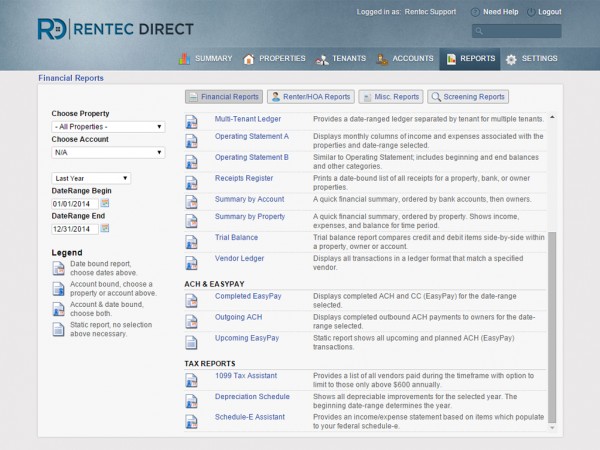600x450 pixels.
Task: Click the search magnifier icon in header
Action: coord(479,31)
